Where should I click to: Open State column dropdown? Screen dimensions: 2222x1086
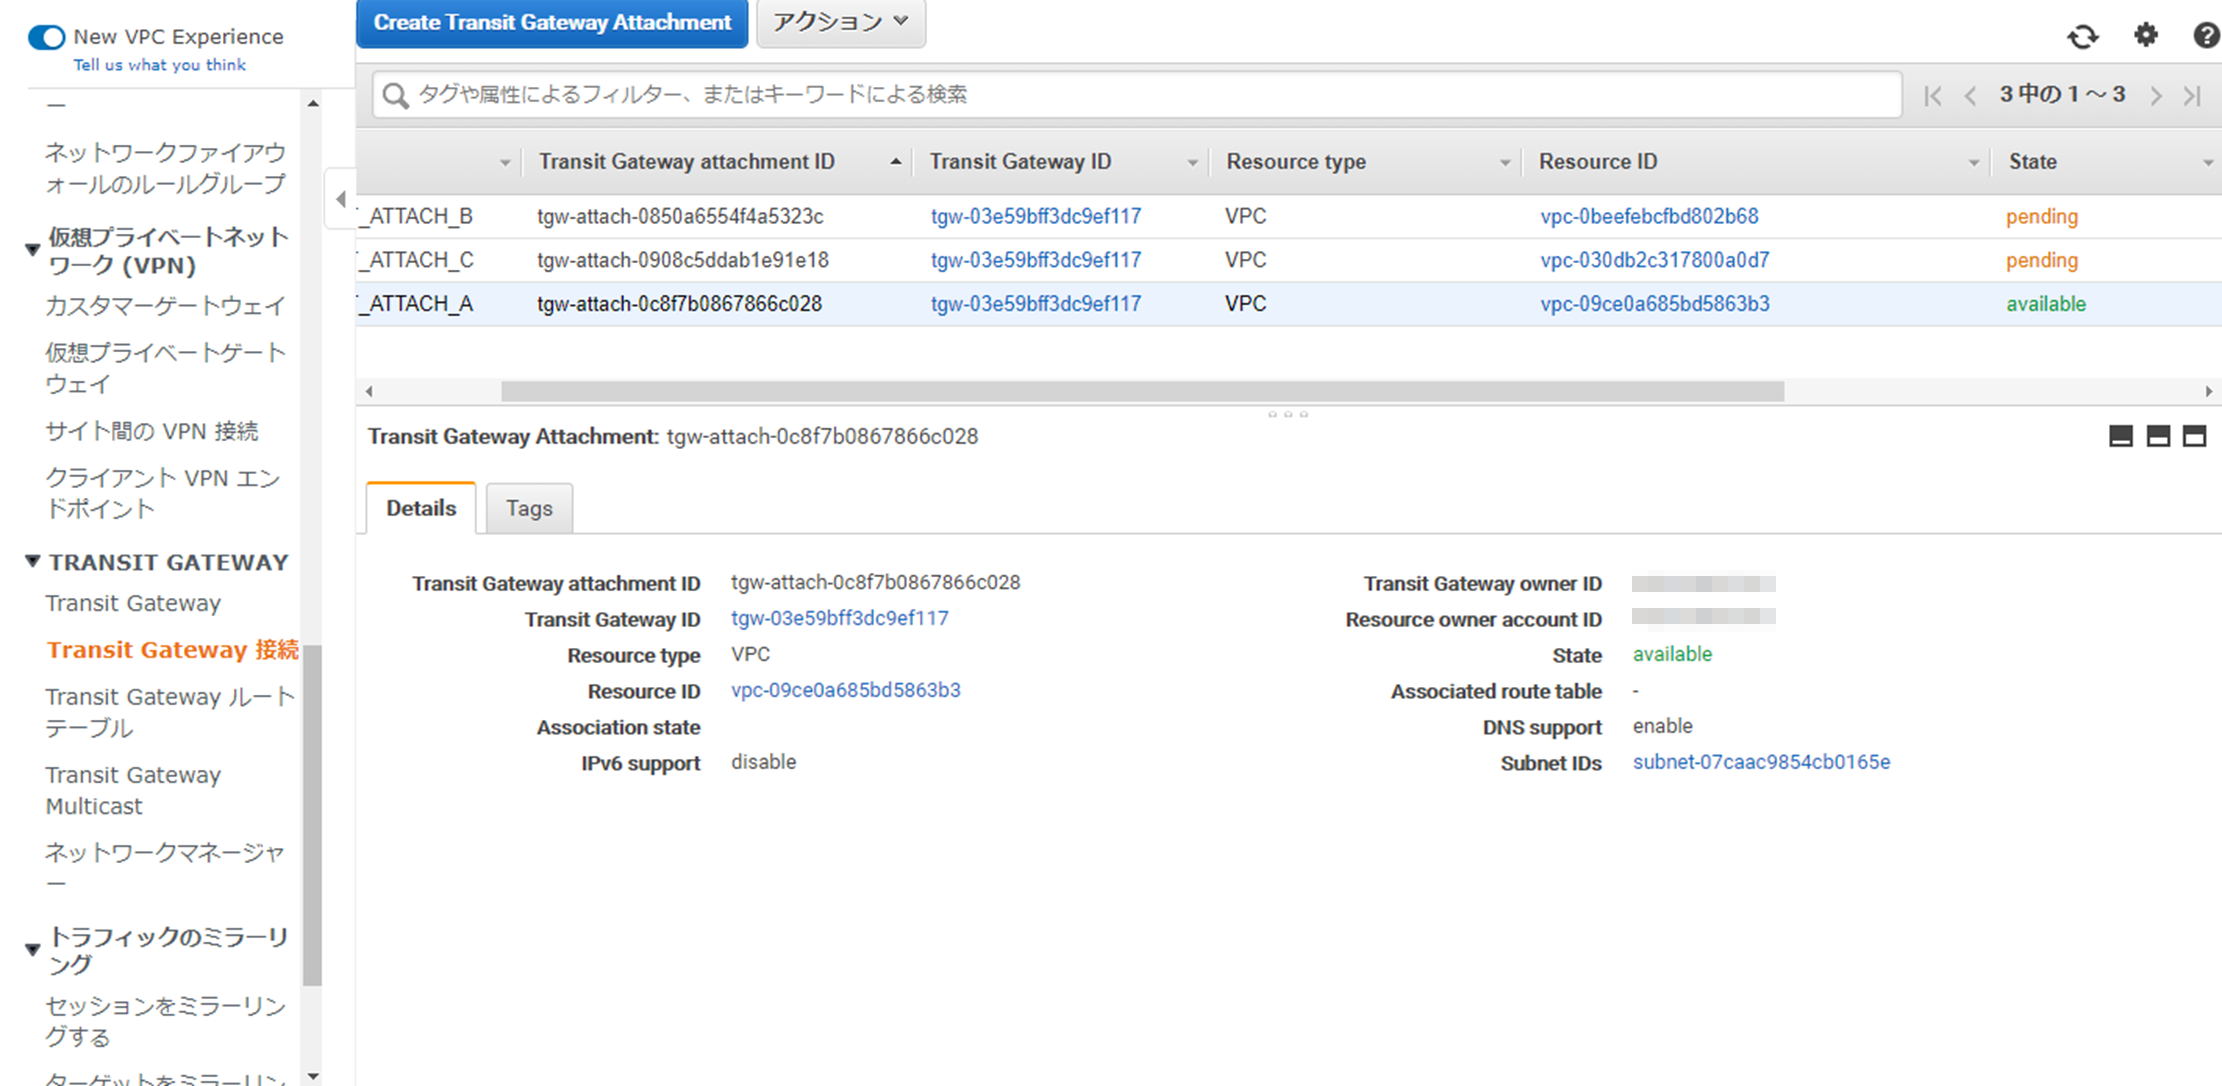pyautogui.click(x=2207, y=162)
